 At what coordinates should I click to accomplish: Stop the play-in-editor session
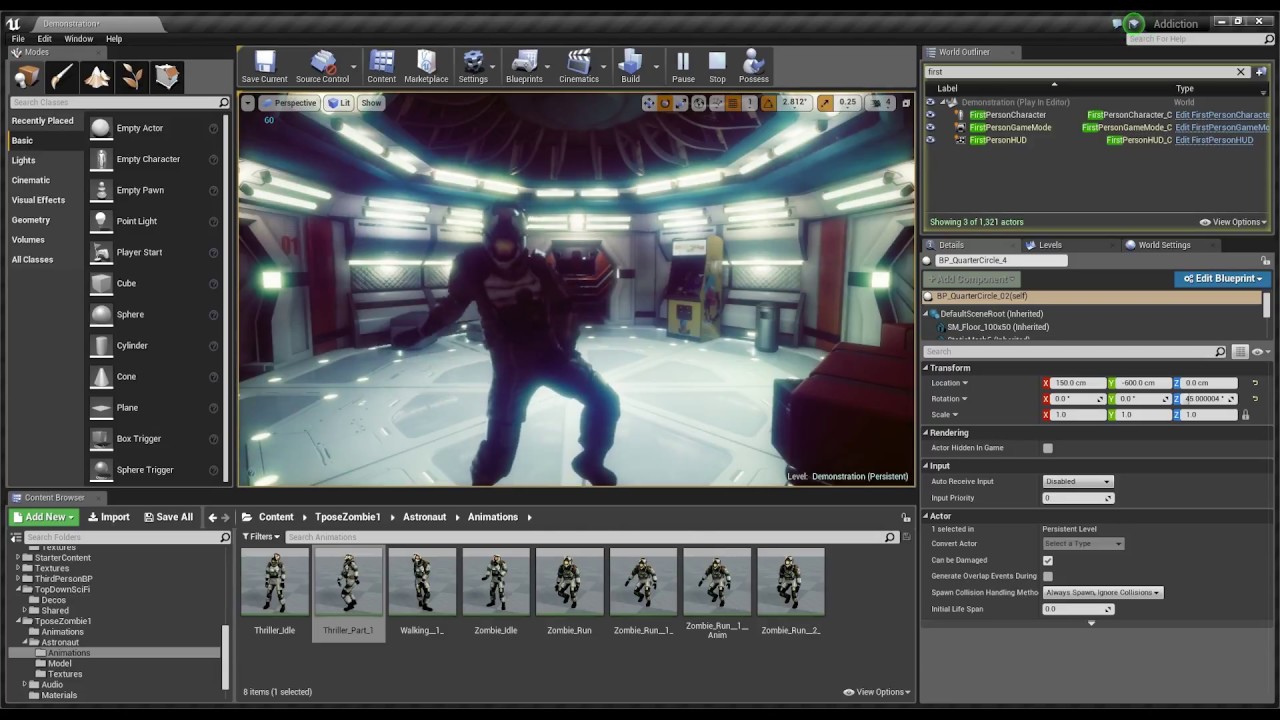717,67
